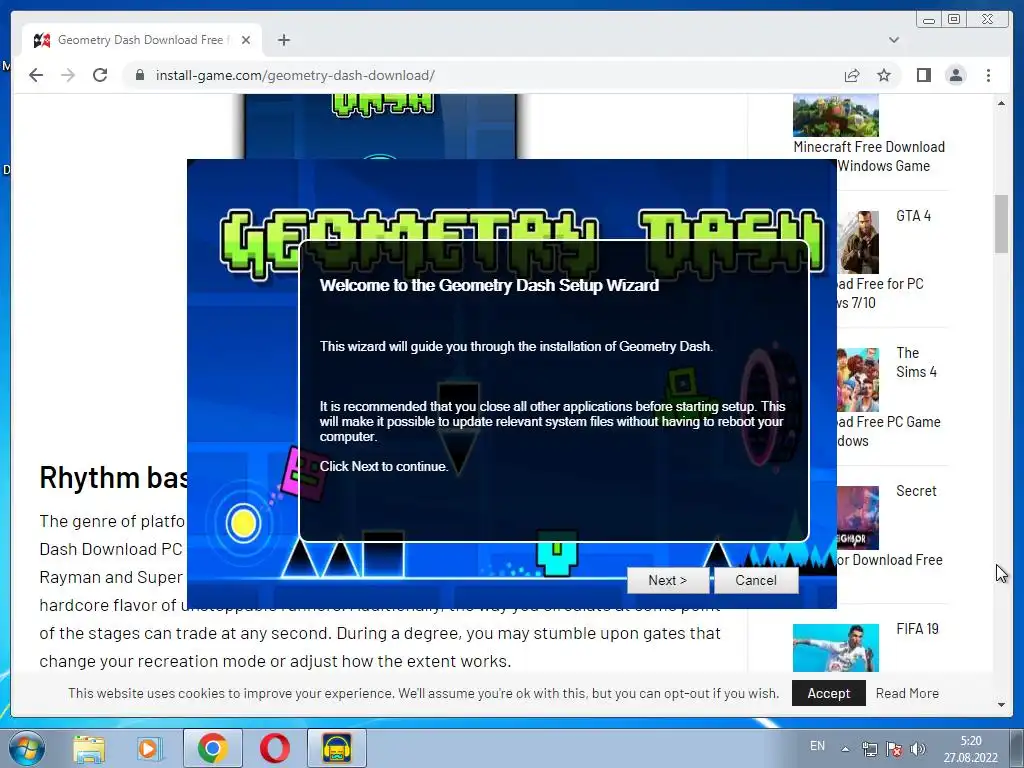Open The Sims 4 sidebar link

(x=916, y=362)
